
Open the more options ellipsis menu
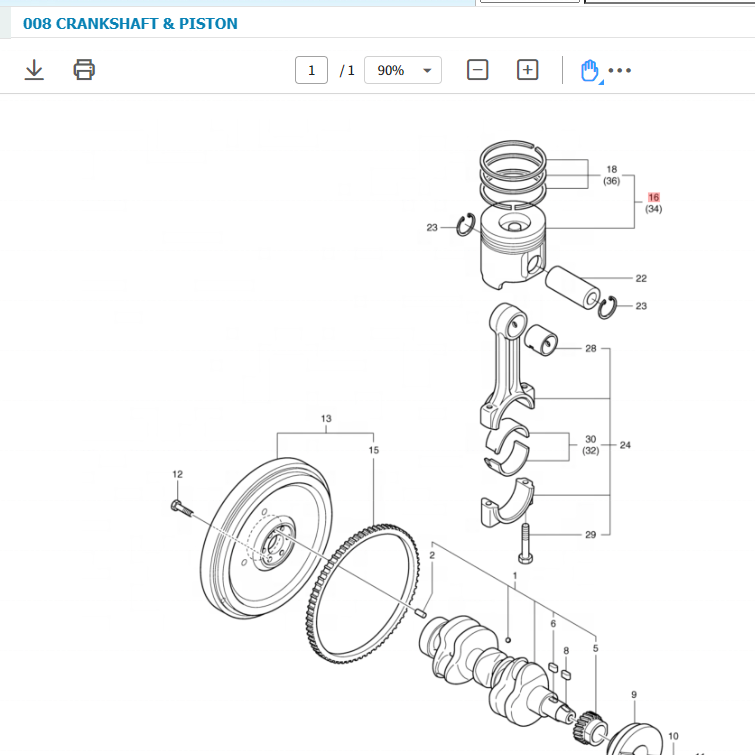click(620, 71)
